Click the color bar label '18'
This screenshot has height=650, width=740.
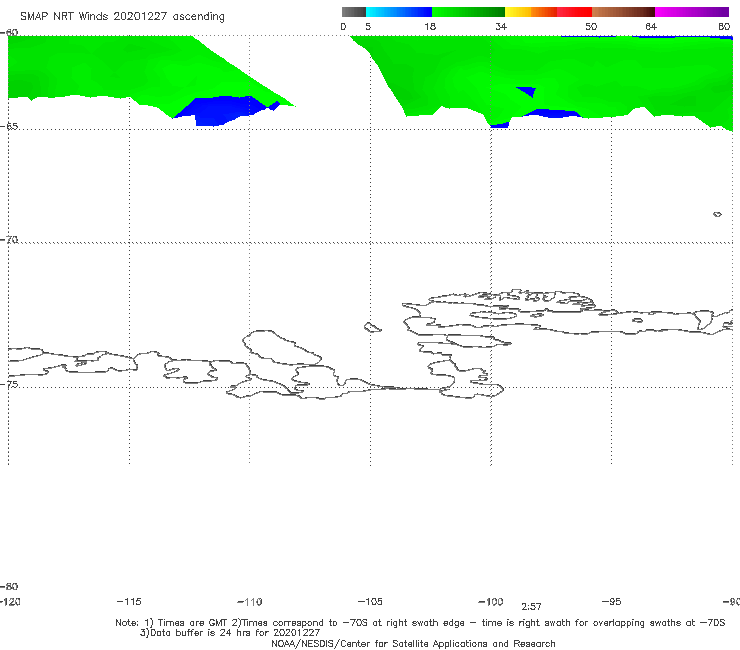pyautogui.click(x=430, y=26)
